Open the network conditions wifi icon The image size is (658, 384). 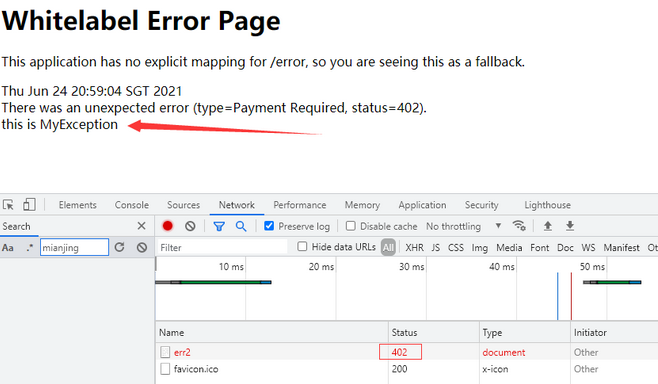[x=519, y=226]
